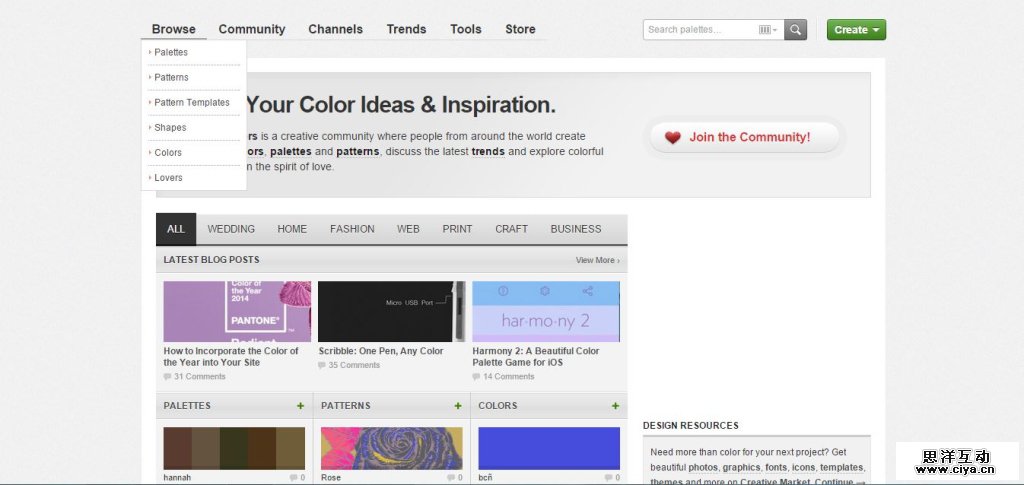The height and width of the screenshot is (485, 1024).
Task: Click the plus icon in the Patterns header
Action: tap(458, 406)
